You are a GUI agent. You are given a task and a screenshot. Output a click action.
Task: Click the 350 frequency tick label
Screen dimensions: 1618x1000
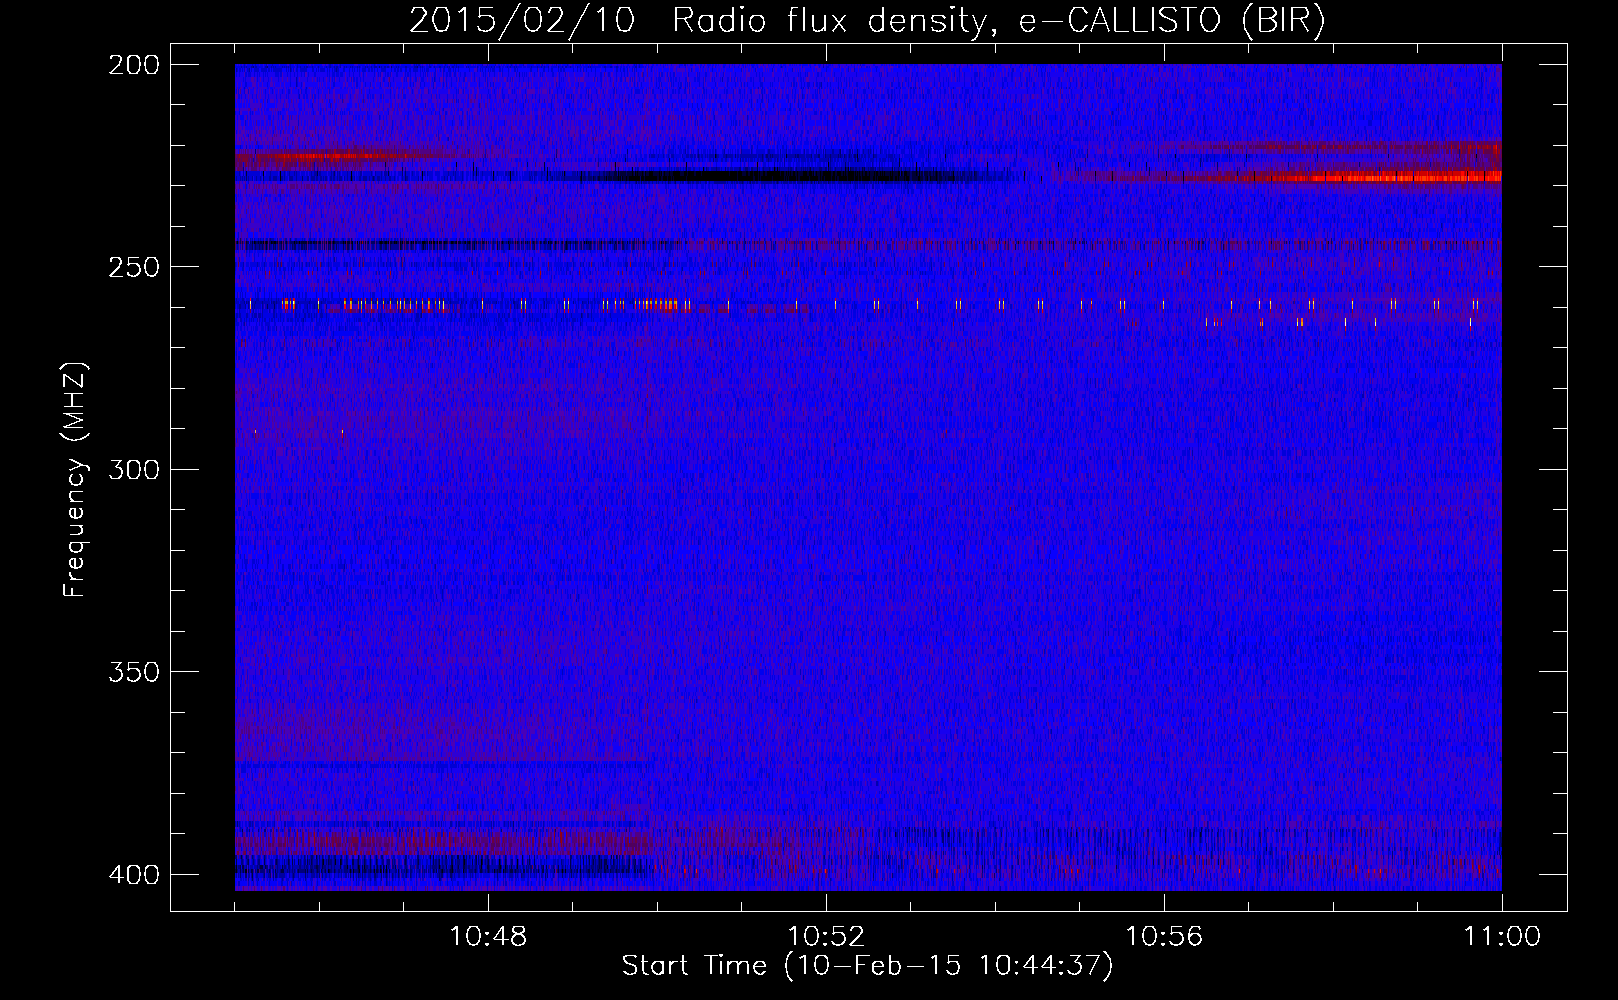coord(134,672)
